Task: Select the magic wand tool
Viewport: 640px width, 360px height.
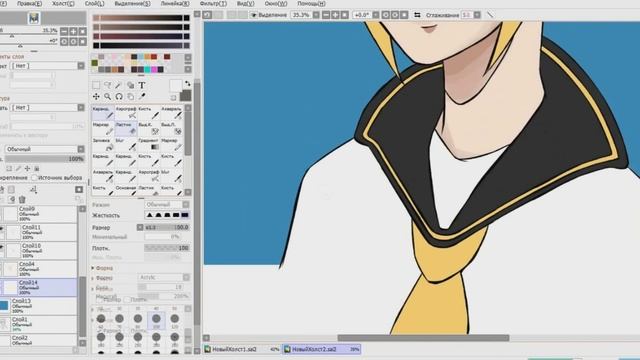Action: tap(119, 85)
